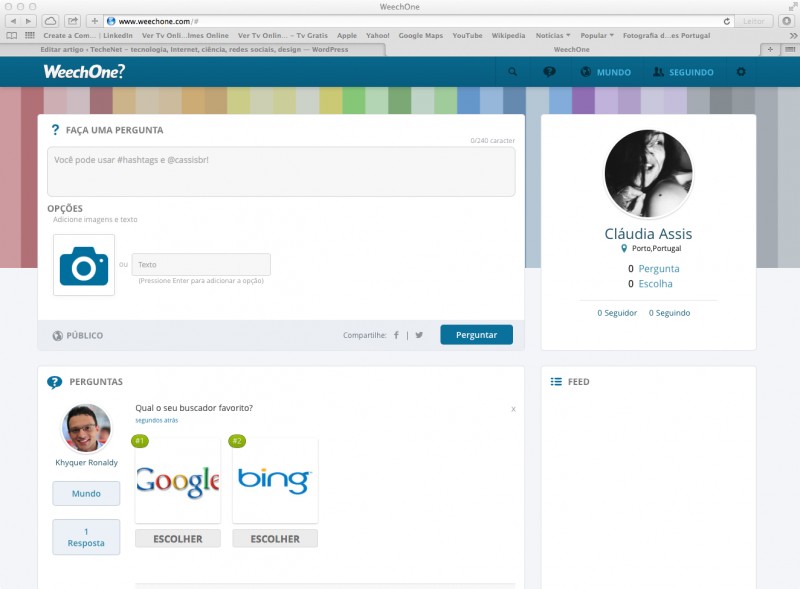The image size is (800, 589).
Task: Open the Seguindo section in navbar
Action: (683, 72)
